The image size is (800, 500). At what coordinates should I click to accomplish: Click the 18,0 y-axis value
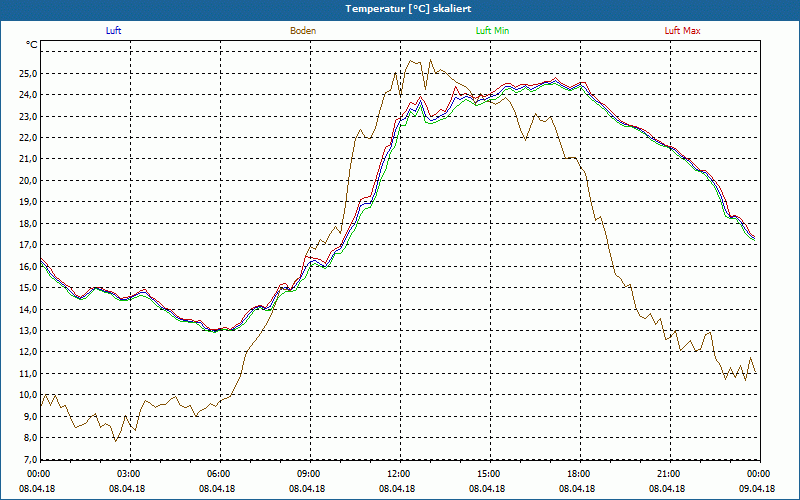tap(29, 223)
